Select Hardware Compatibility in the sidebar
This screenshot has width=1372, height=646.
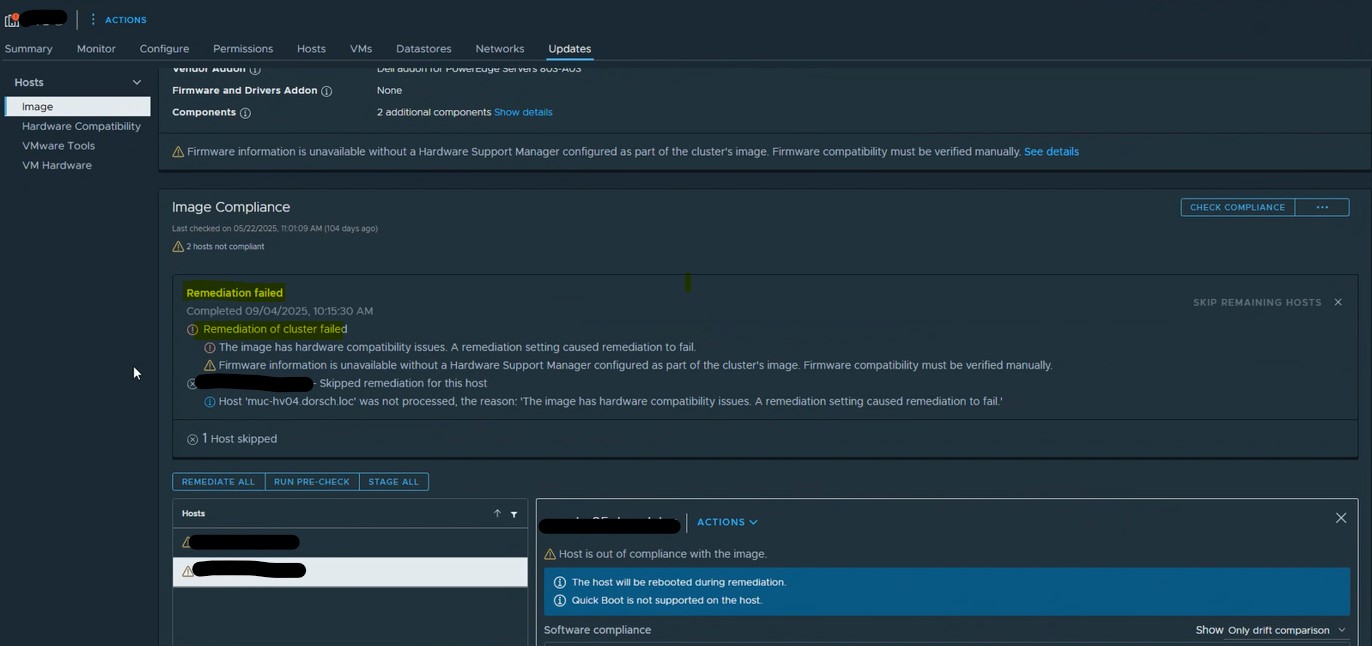tap(81, 126)
